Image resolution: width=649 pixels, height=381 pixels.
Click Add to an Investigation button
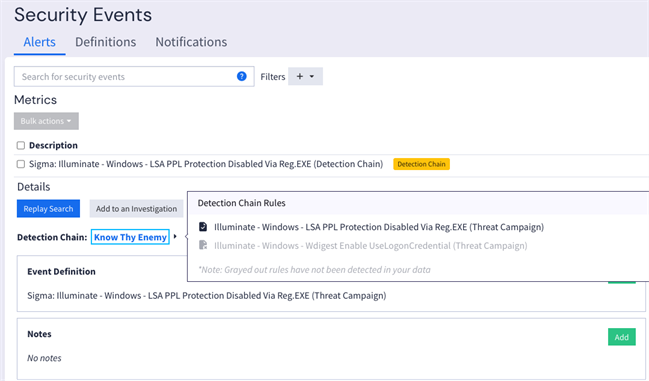[x=137, y=208]
